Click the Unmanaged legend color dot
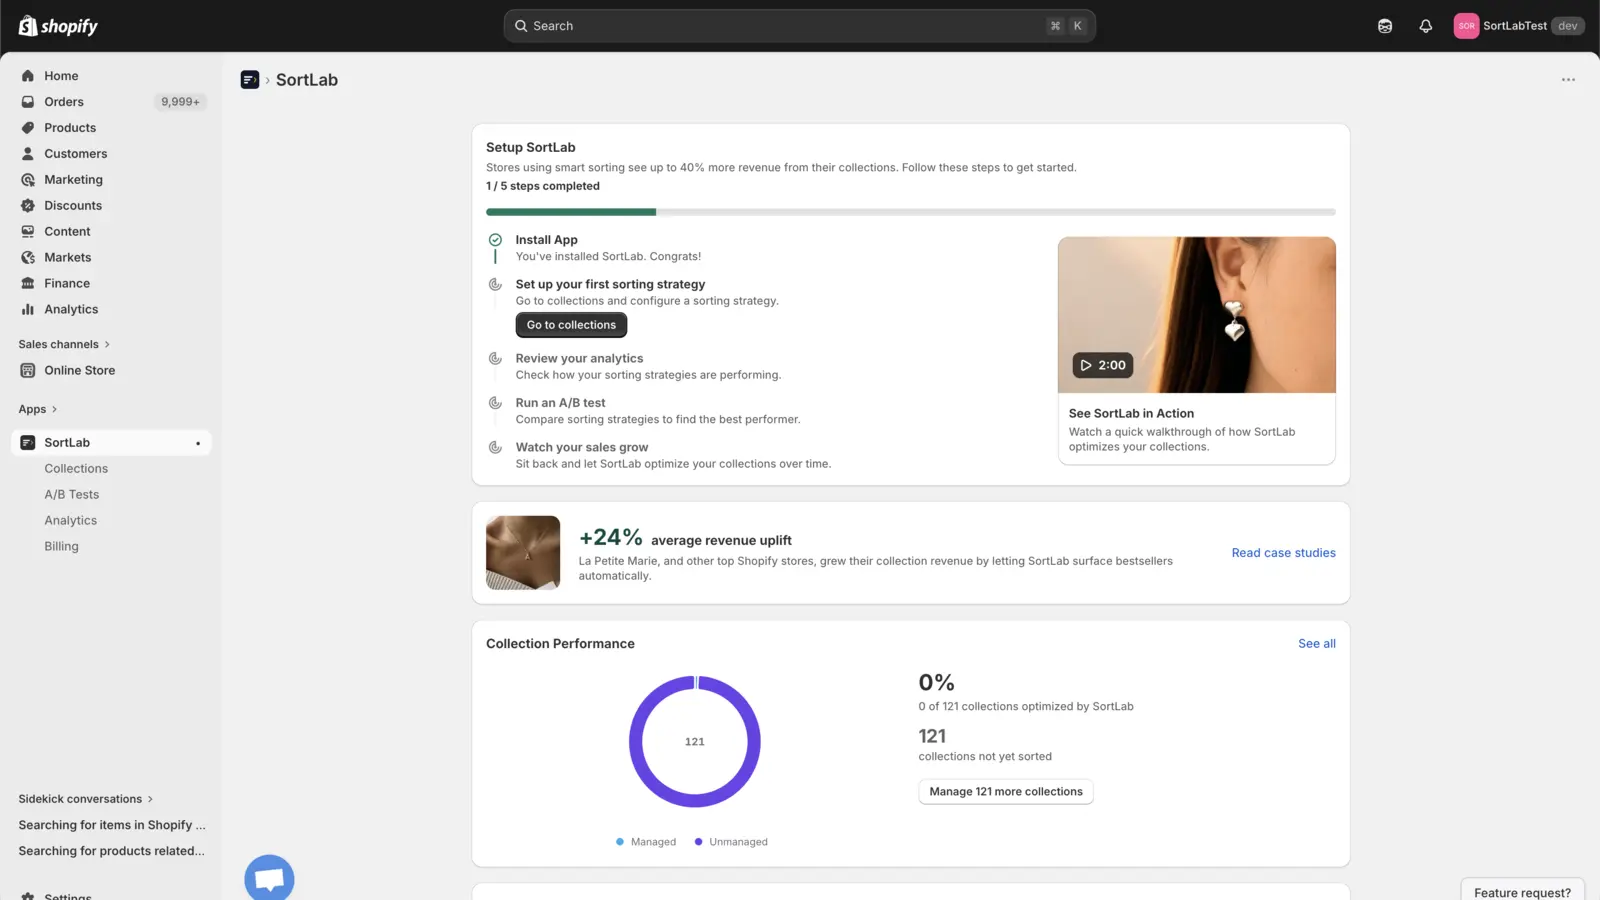Image resolution: width=1600 pixels, height=900 pixels. pyautogui.click(x=698, y=842)
